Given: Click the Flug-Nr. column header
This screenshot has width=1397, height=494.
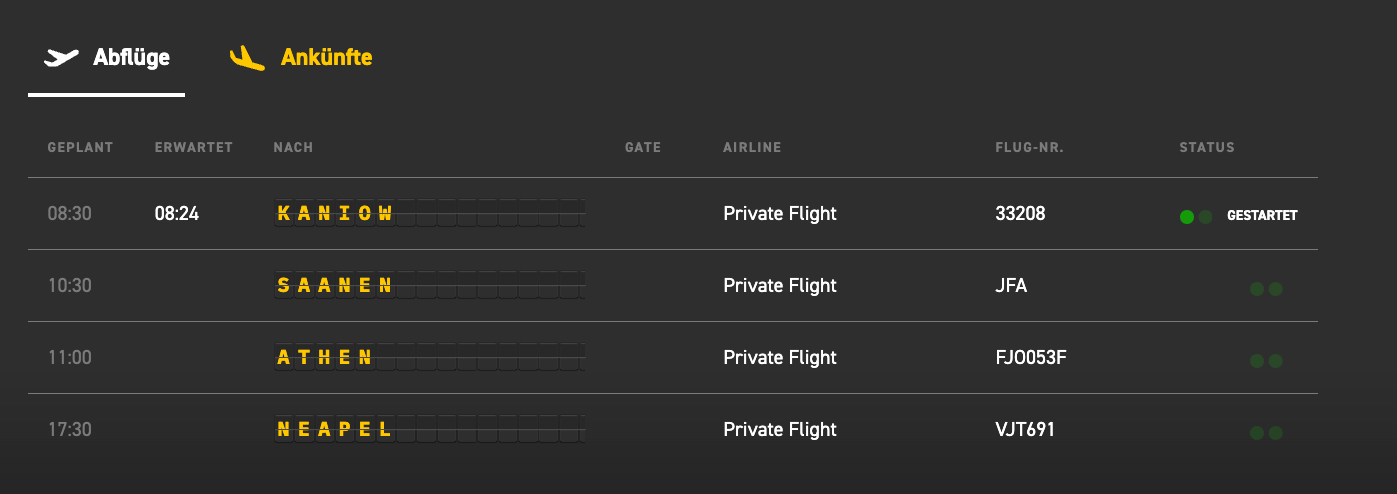Looking at the screenshot, I should (x=1029, y=148).
